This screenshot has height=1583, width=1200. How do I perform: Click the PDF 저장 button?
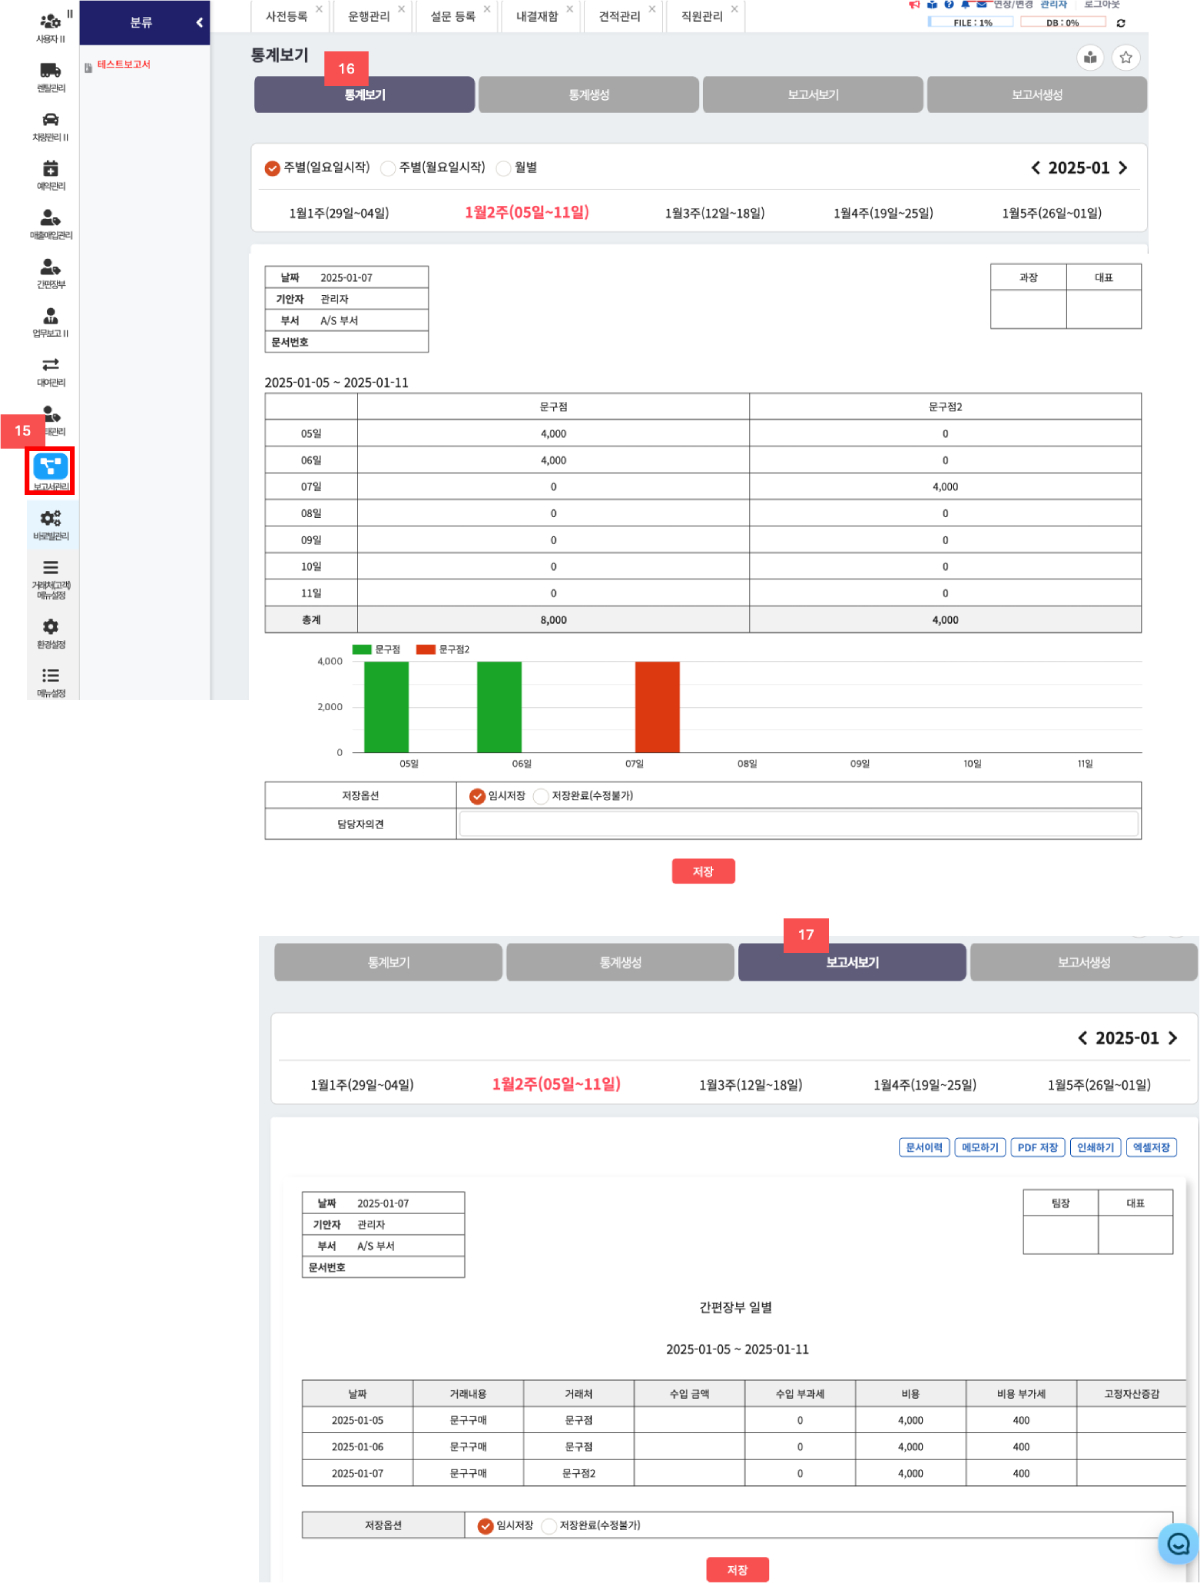coord(1037,1148)
